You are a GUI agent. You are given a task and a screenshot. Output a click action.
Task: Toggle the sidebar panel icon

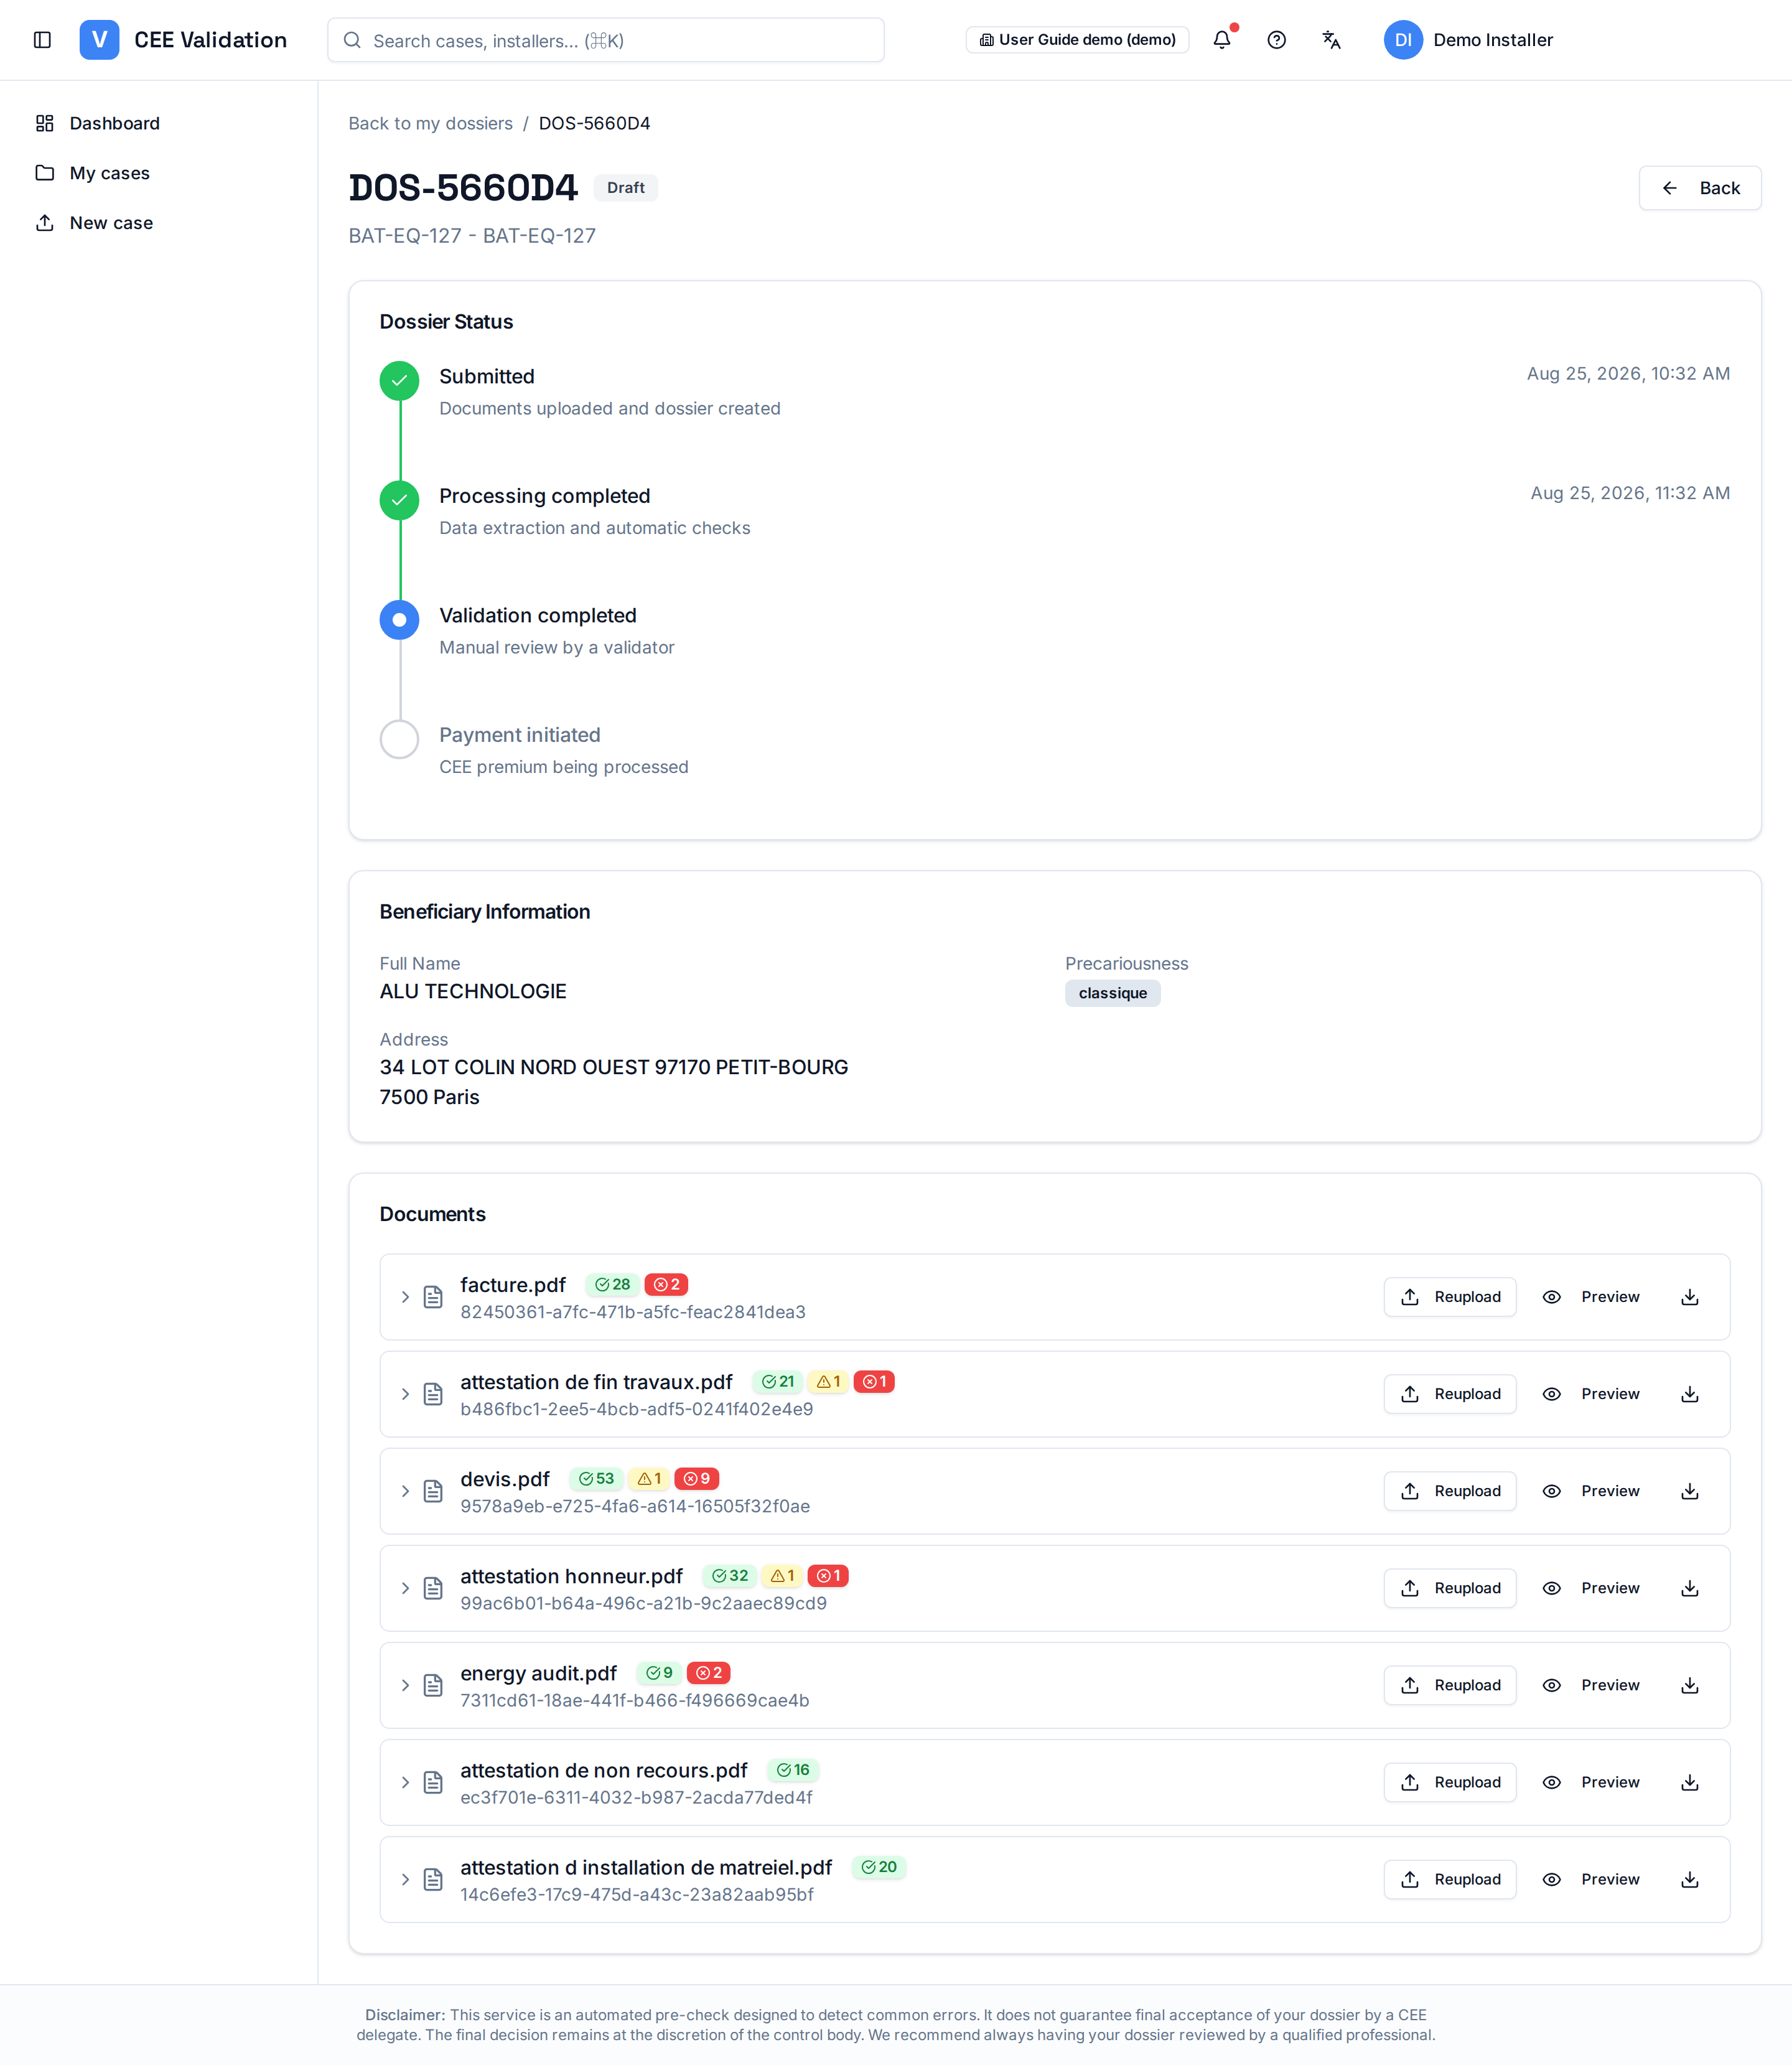(x=42, y=40)
